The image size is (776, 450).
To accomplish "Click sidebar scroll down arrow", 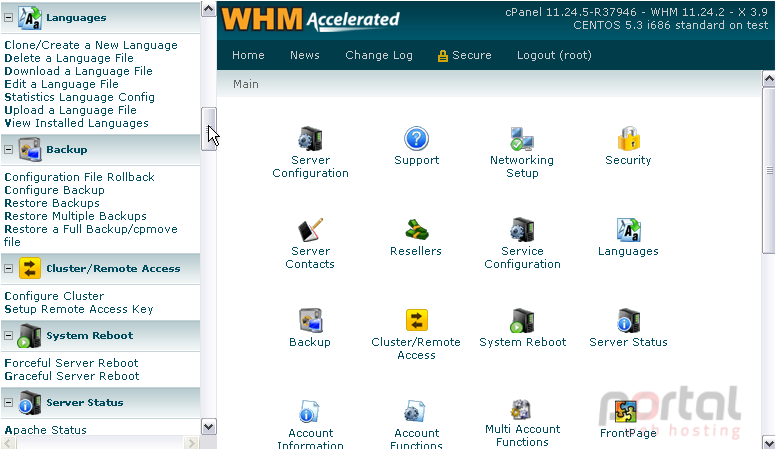I will coord(208,427).
